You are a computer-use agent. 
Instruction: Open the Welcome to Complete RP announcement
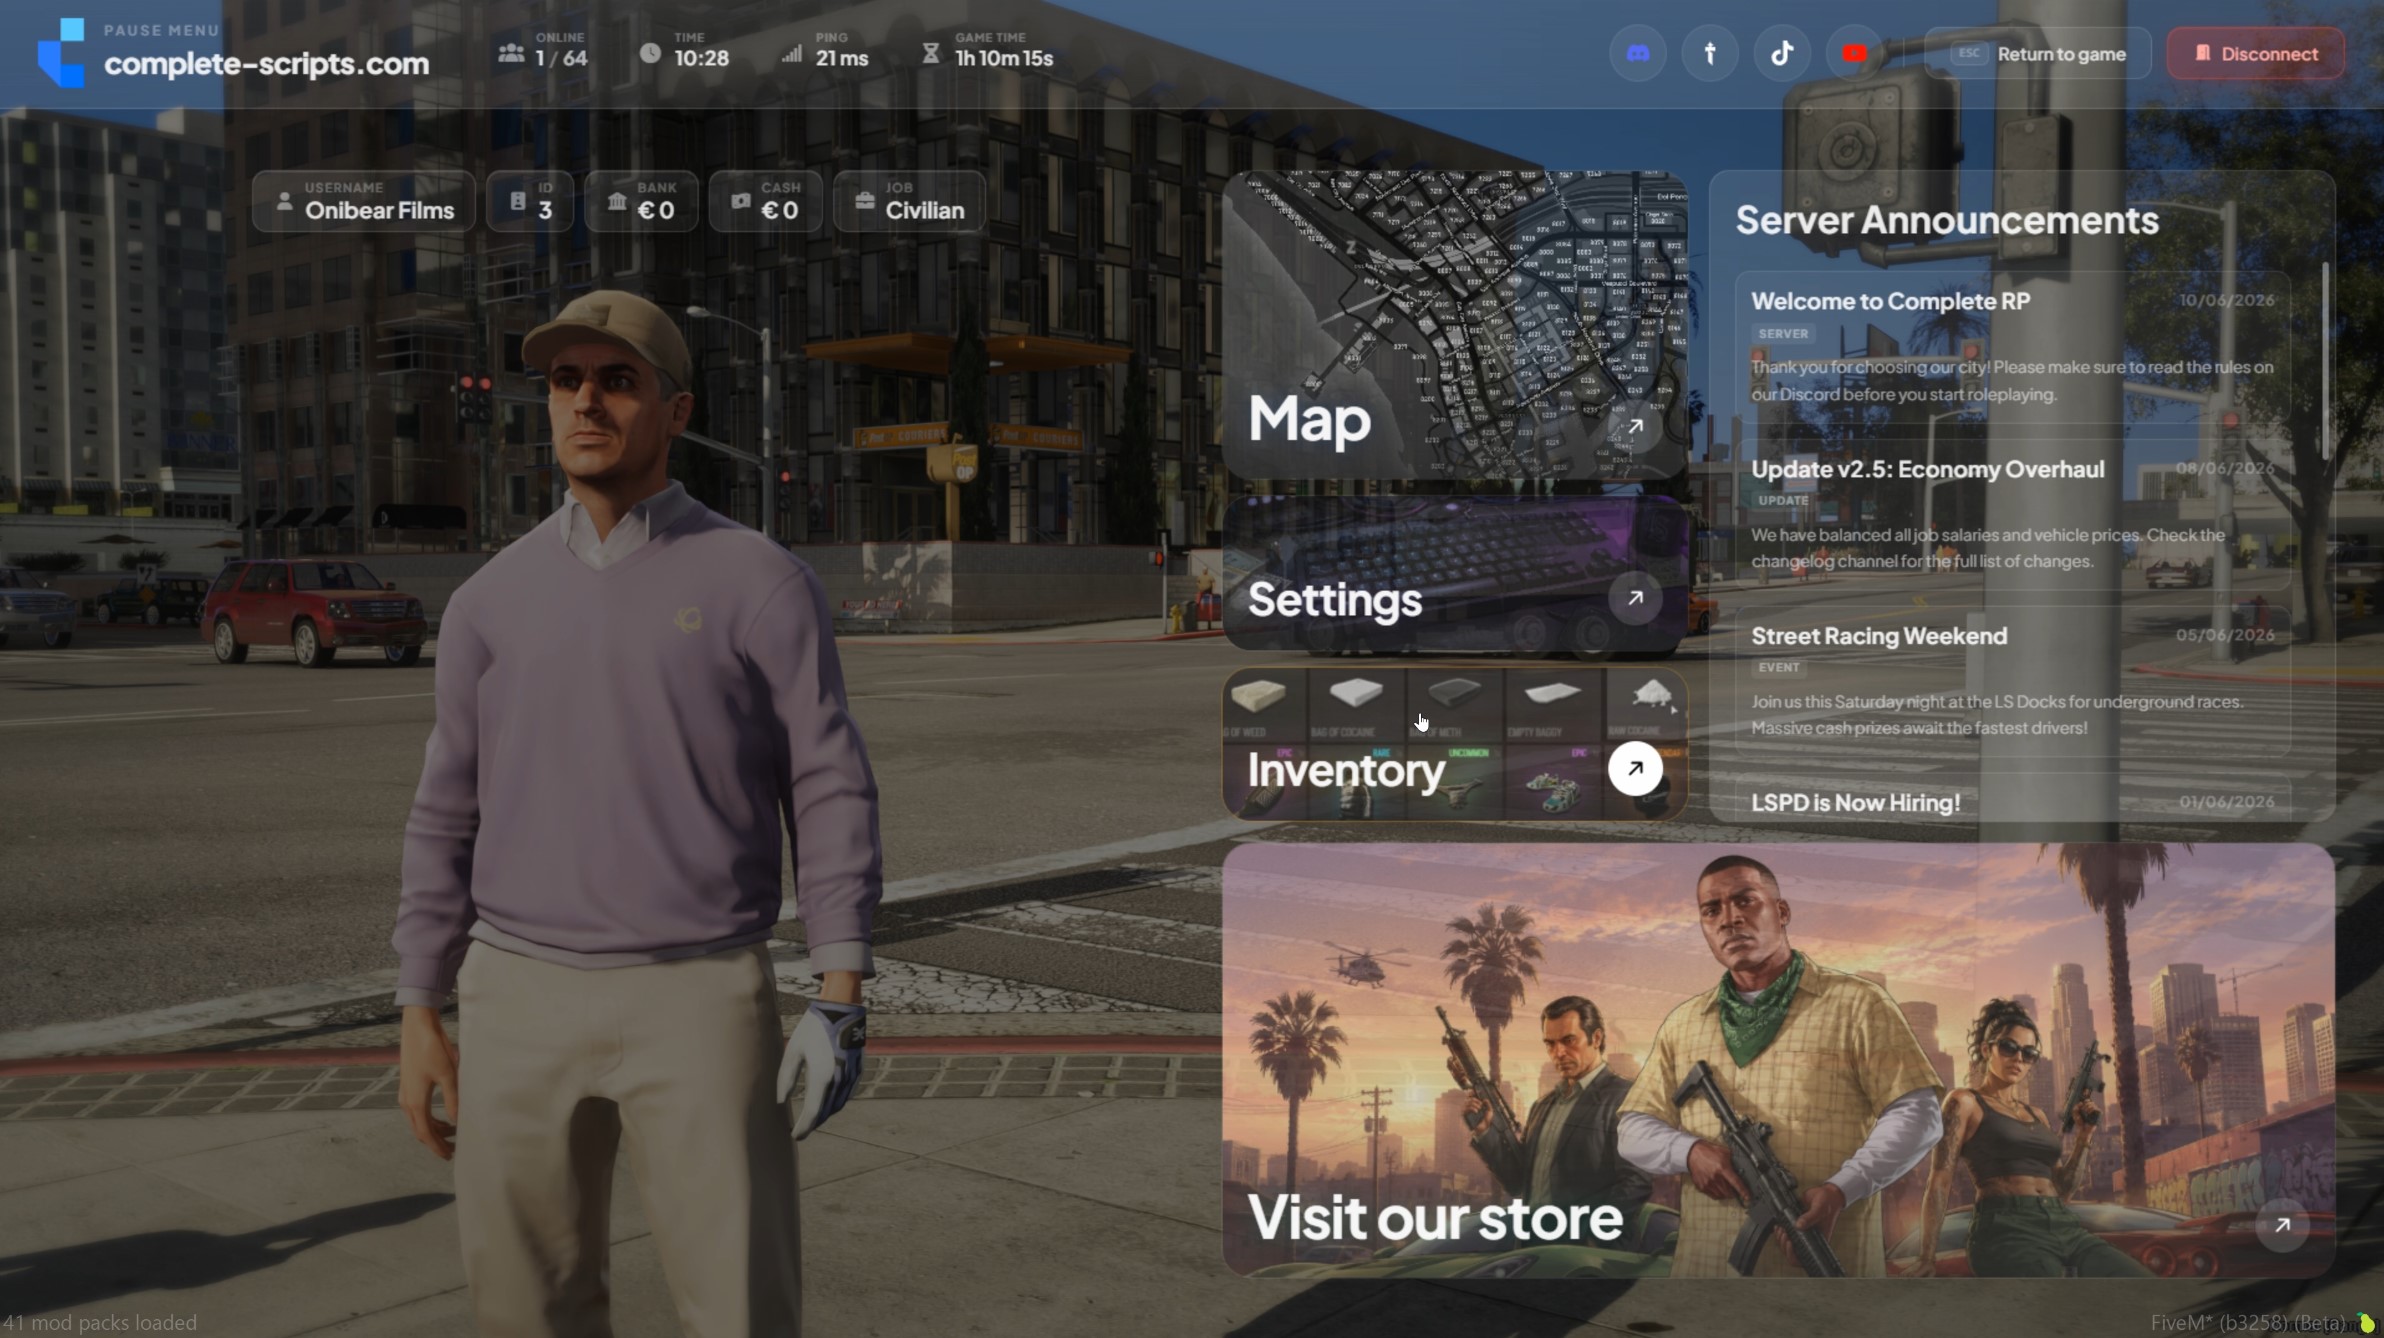(x=2012, y=347)
